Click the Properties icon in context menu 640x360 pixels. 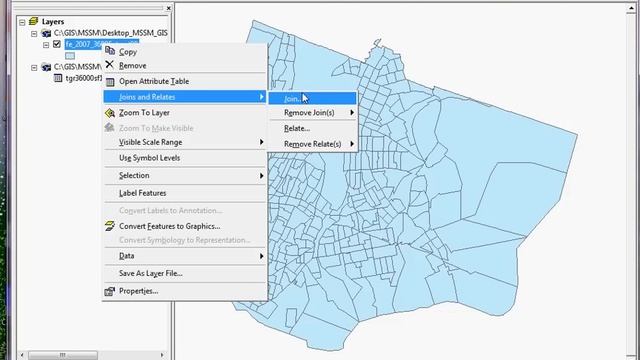pos(110,291)
